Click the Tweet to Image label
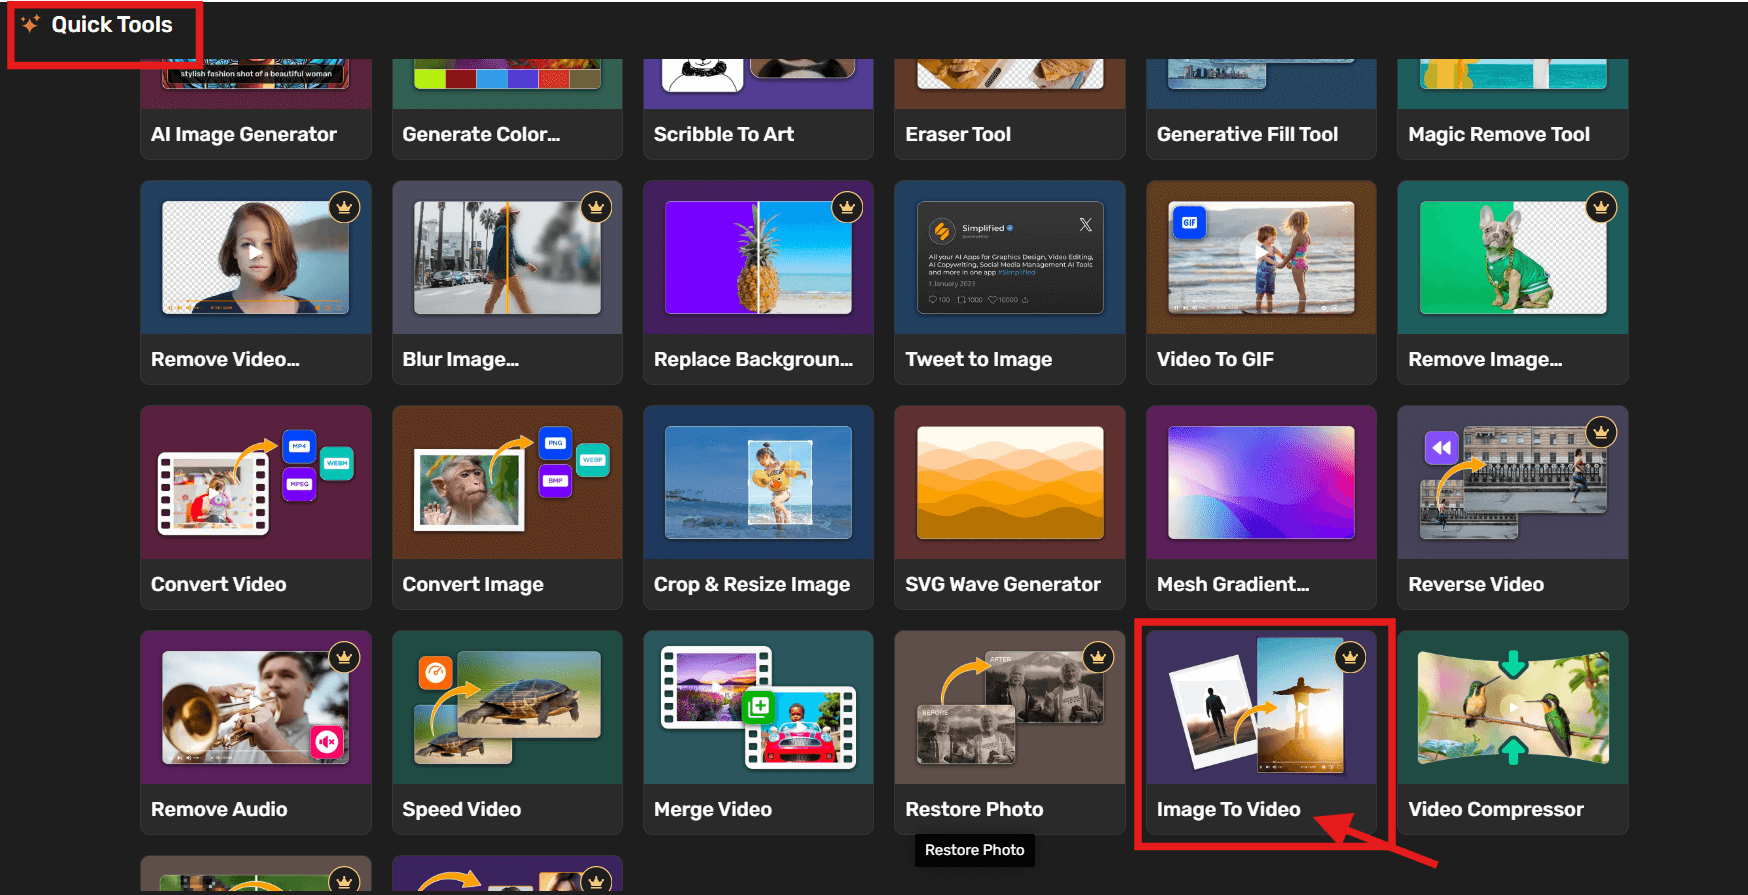The width and height of the screenshot is (1748, 895). point(978,359)
